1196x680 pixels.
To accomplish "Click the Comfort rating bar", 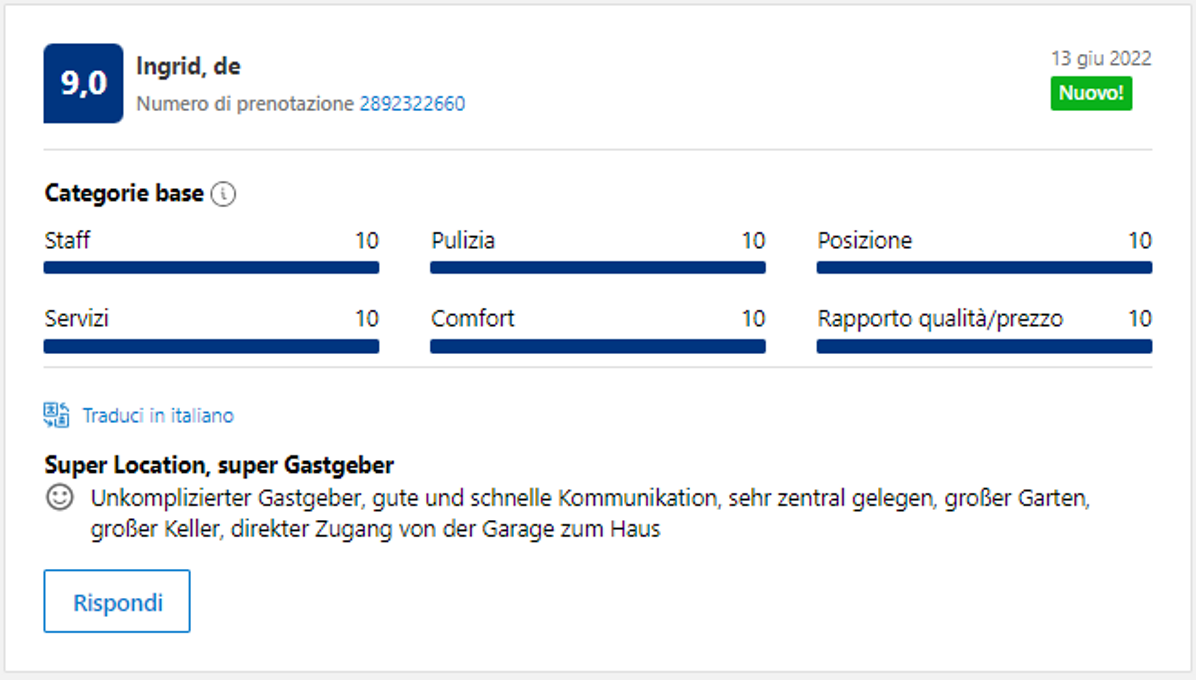I will (597, 347).
